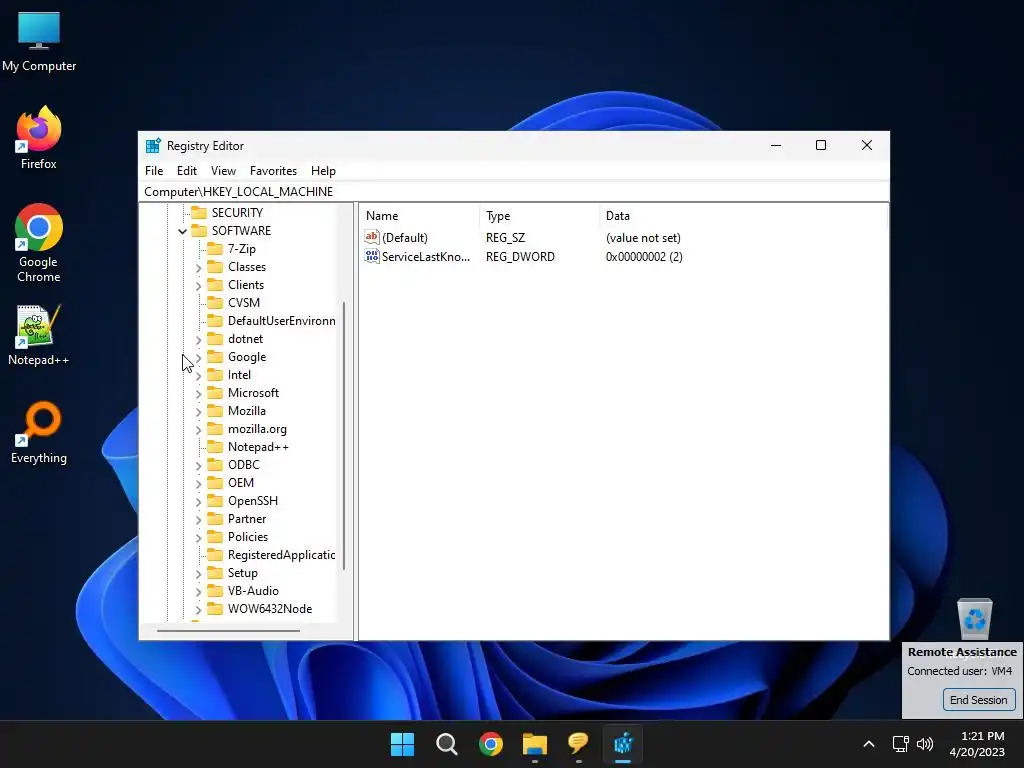Select the RegisteredApplications key folder icon
Image resolution: width=1024 pixels, height=768 pixels.
(215, 554)
